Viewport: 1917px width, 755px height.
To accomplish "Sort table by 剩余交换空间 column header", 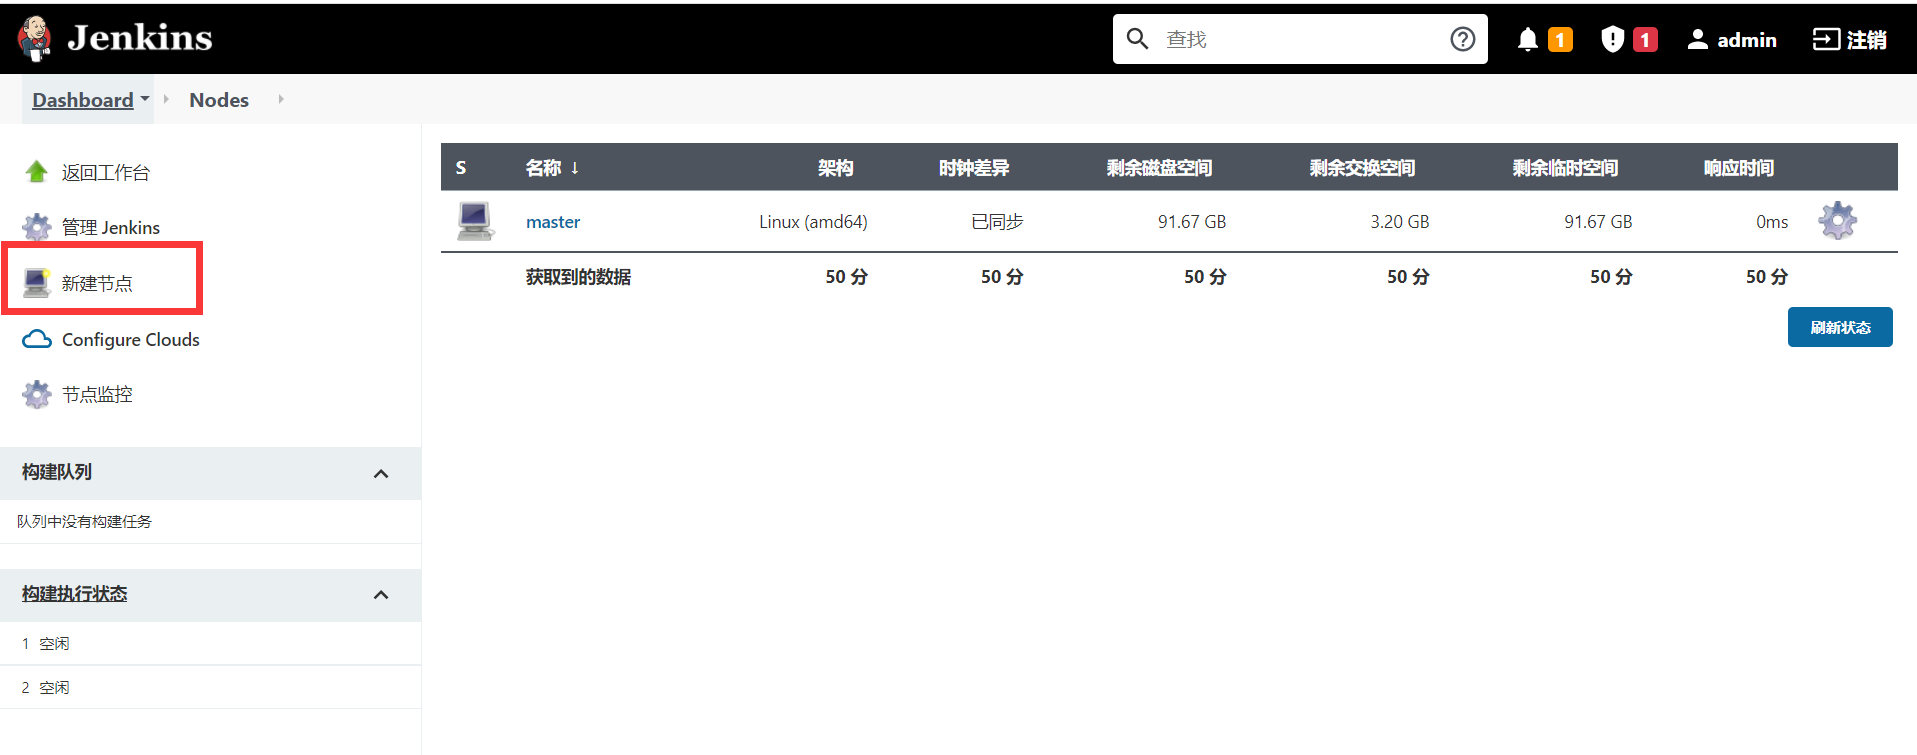I will (x=1362, y=168).
